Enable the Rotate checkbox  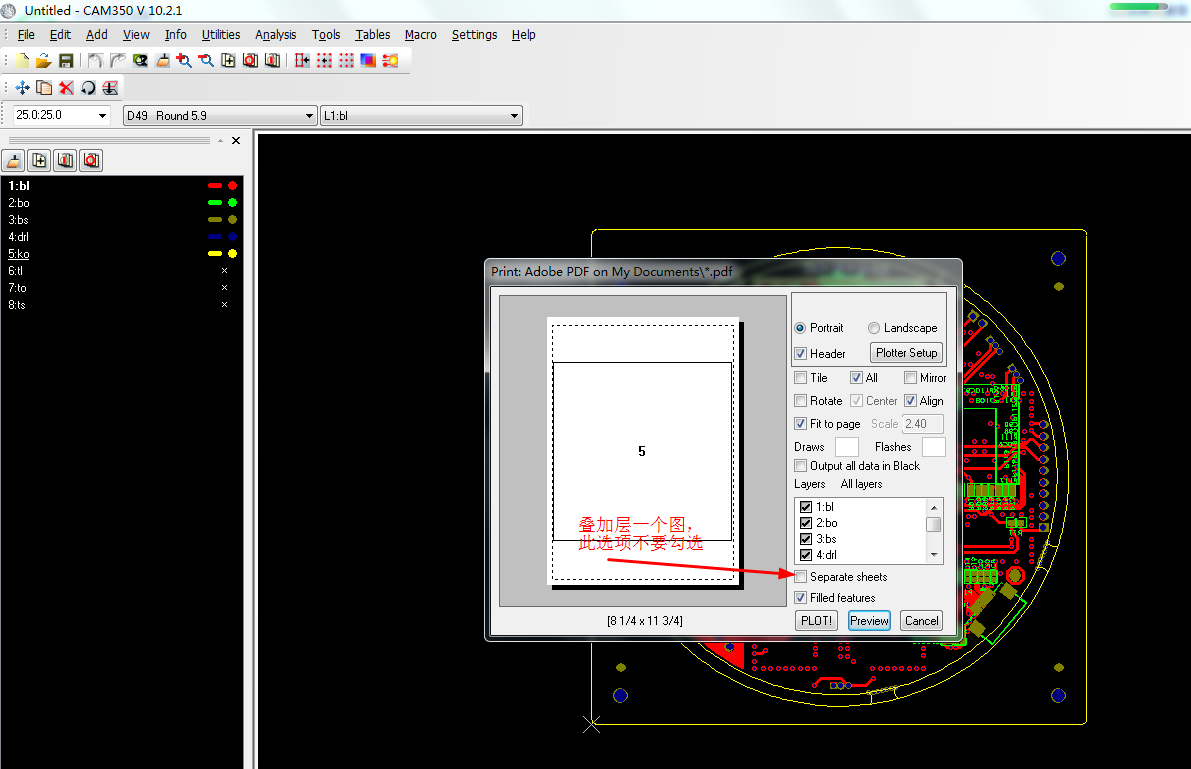[800, 400]
